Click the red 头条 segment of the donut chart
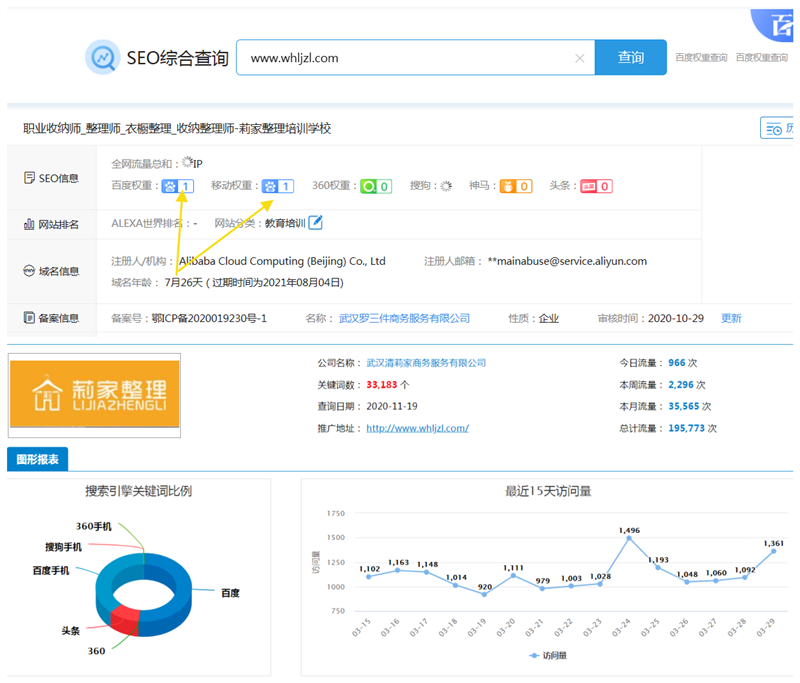The width and height of the screenshot is (800, 683). pyautogui.click(x=124, y=619)
